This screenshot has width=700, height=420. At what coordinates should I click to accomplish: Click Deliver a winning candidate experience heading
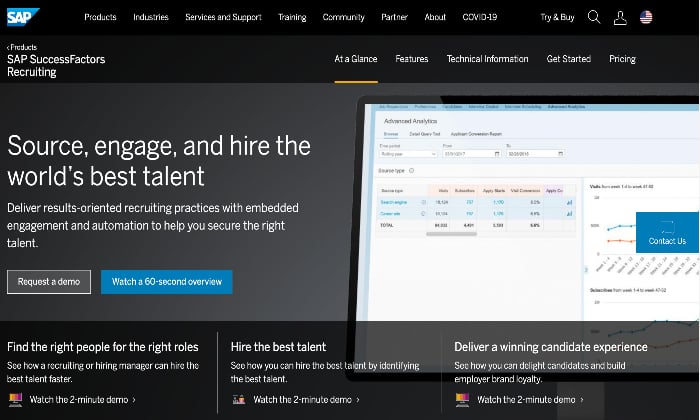tap(550, 347)
